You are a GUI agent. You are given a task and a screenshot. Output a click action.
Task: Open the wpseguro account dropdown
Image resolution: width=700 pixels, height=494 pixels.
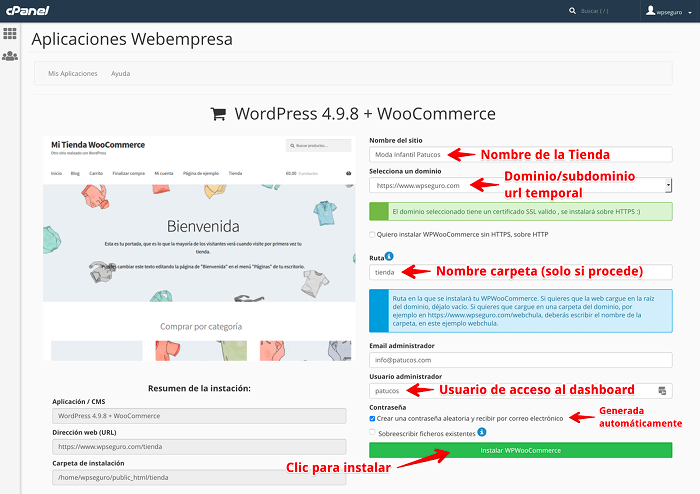point(669,11)
